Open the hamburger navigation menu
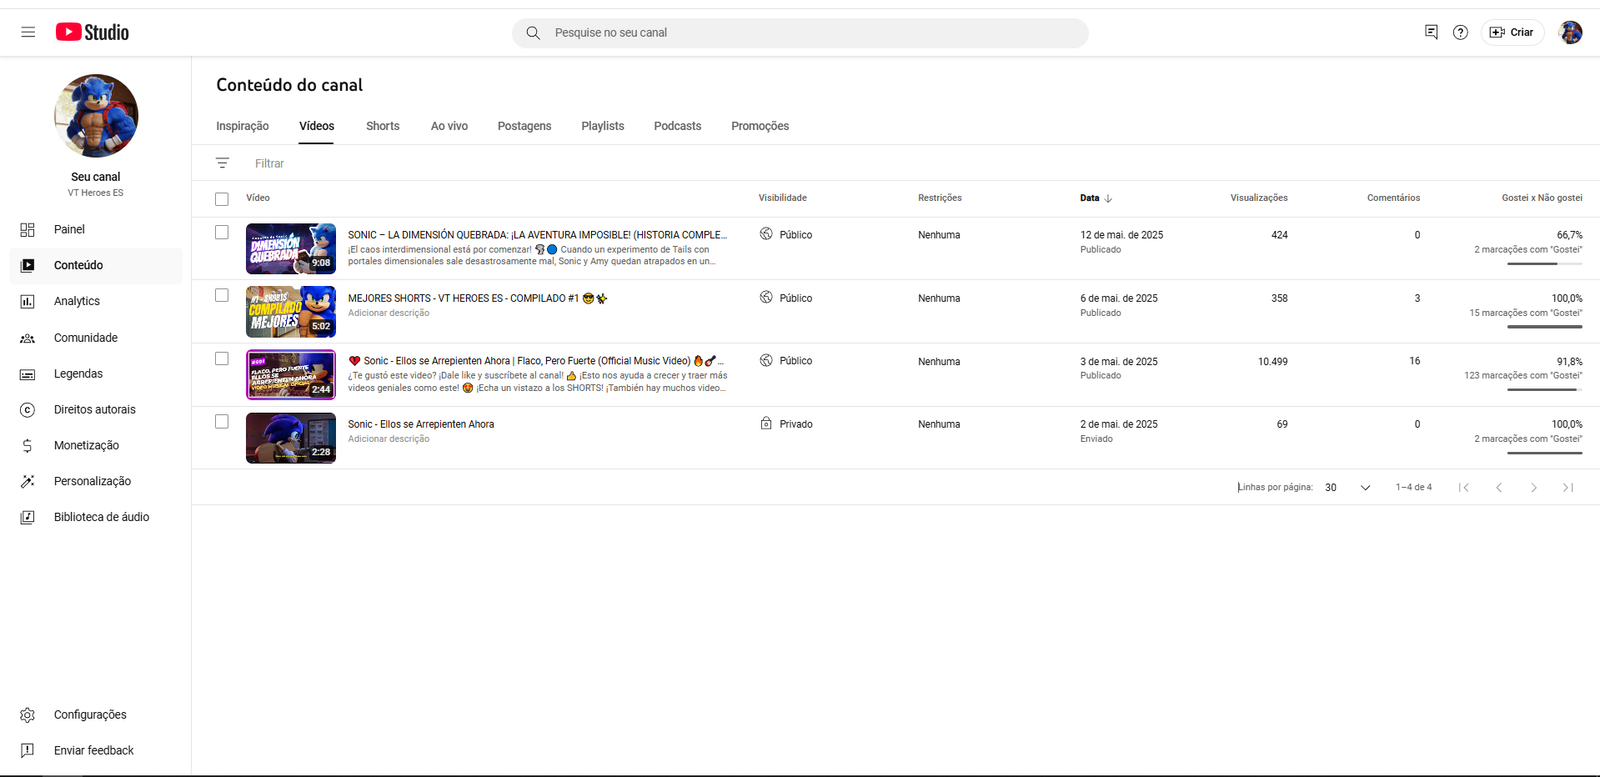 [x=28, y=32]
